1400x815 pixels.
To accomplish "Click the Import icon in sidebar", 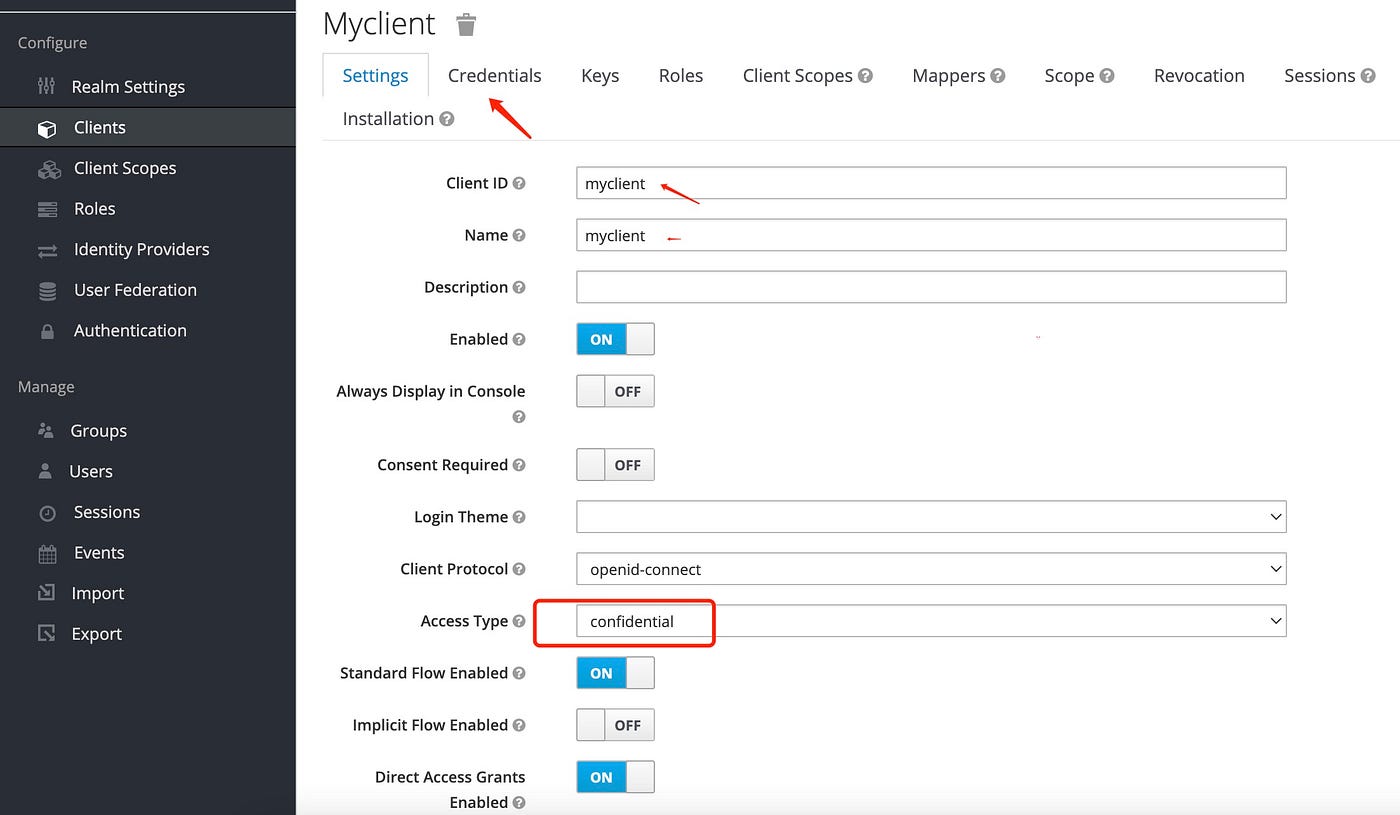I will (47, 593).
